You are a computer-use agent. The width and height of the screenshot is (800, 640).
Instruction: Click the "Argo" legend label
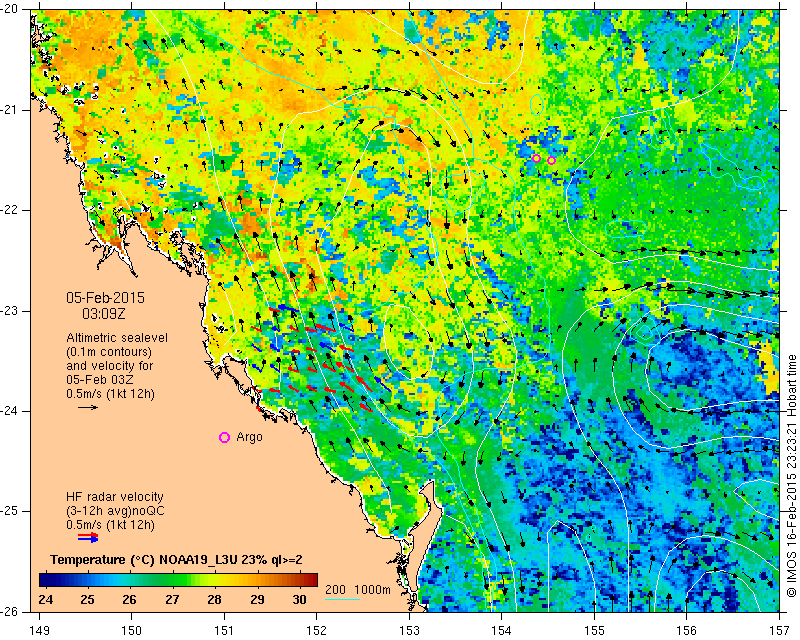249,437
